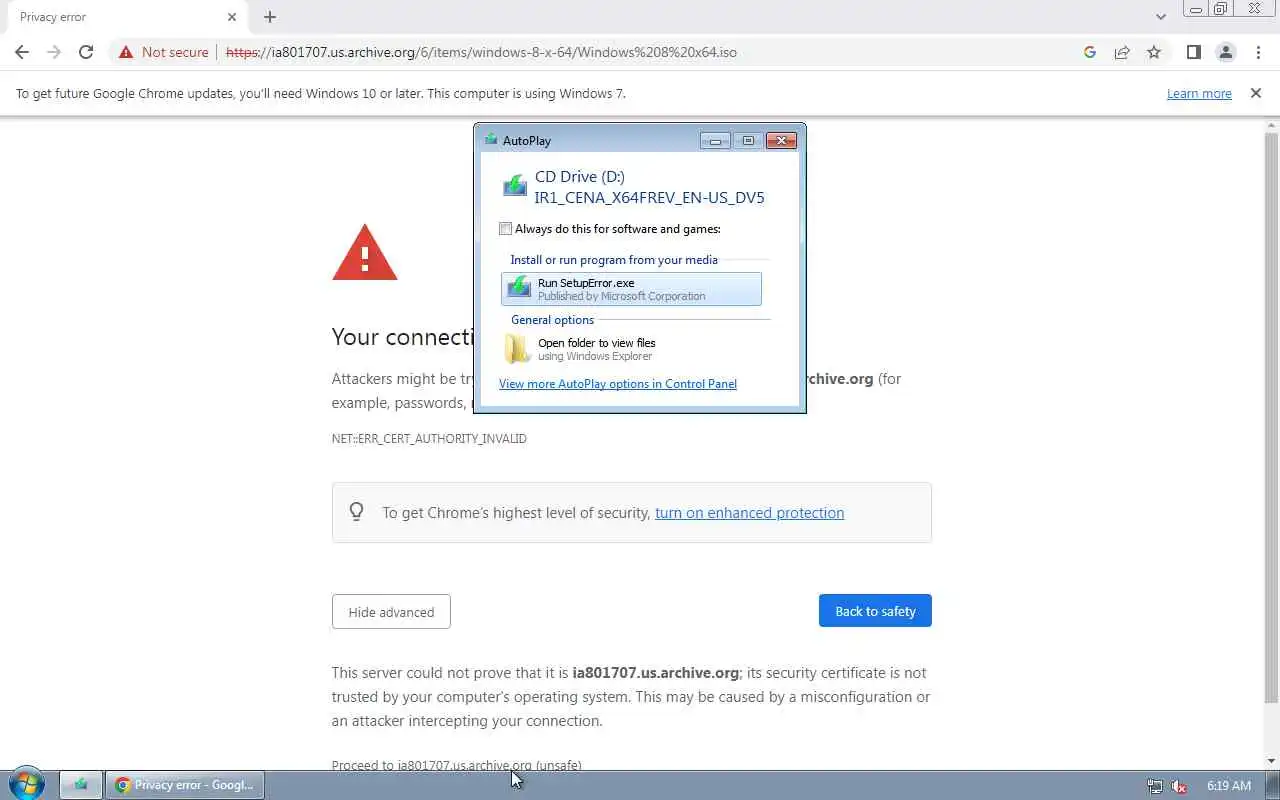This screenshot has height=800, width=1280.
Task: Click the page vertical scrollbar
Action: tap(1271, 418)
